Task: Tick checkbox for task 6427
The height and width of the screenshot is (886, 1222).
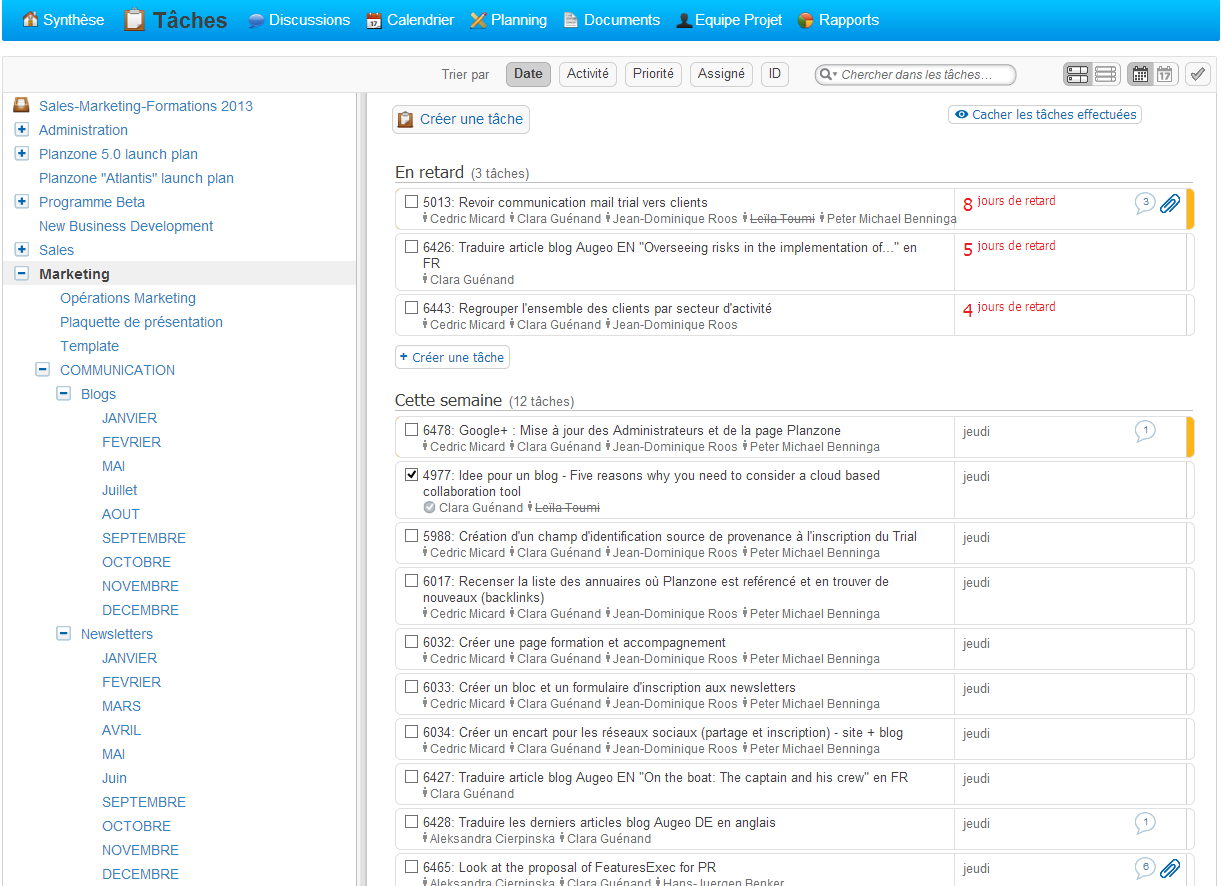Action: pyautogui.click(x=411, y=776)
